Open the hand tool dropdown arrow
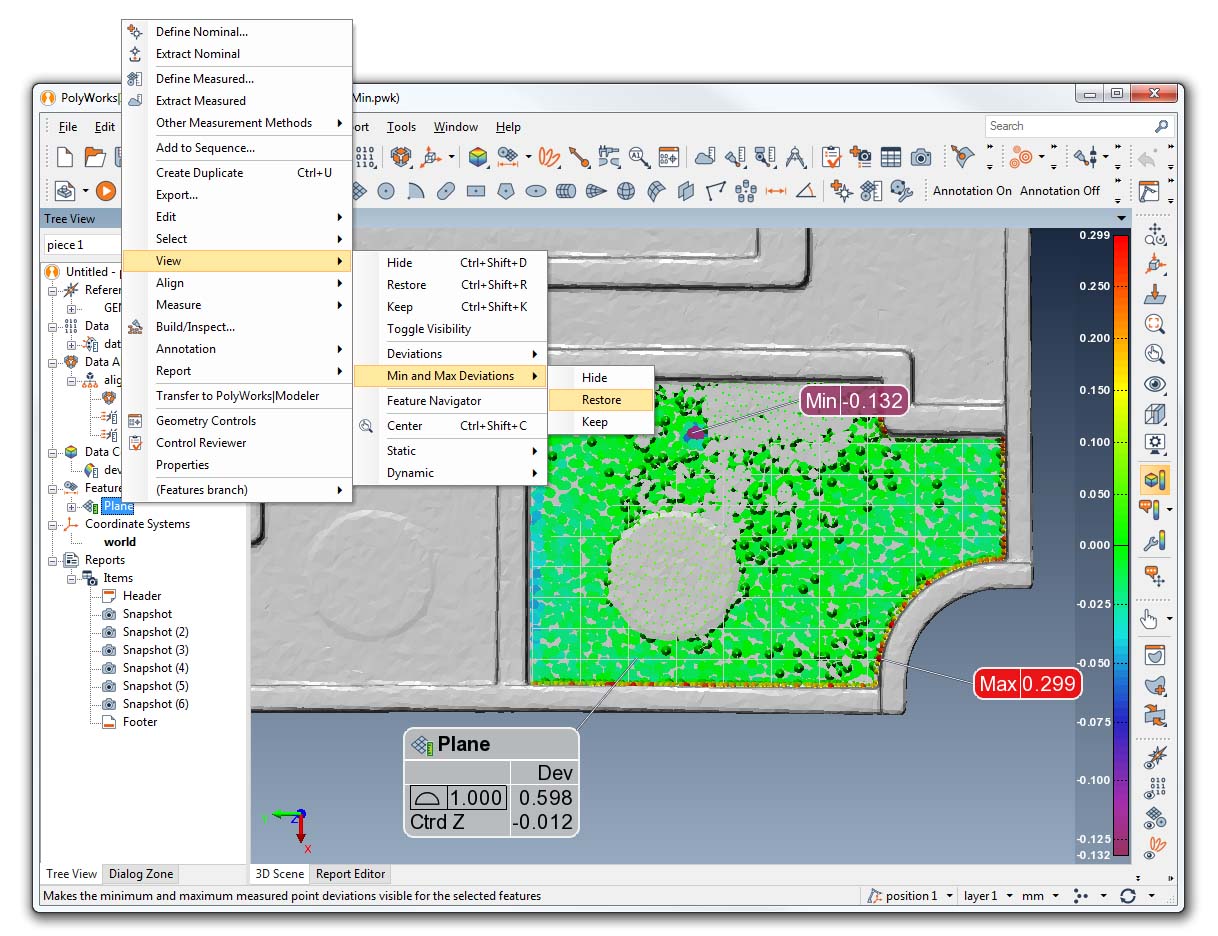This screenshot has width=1218, height=936. point(1169,619)
